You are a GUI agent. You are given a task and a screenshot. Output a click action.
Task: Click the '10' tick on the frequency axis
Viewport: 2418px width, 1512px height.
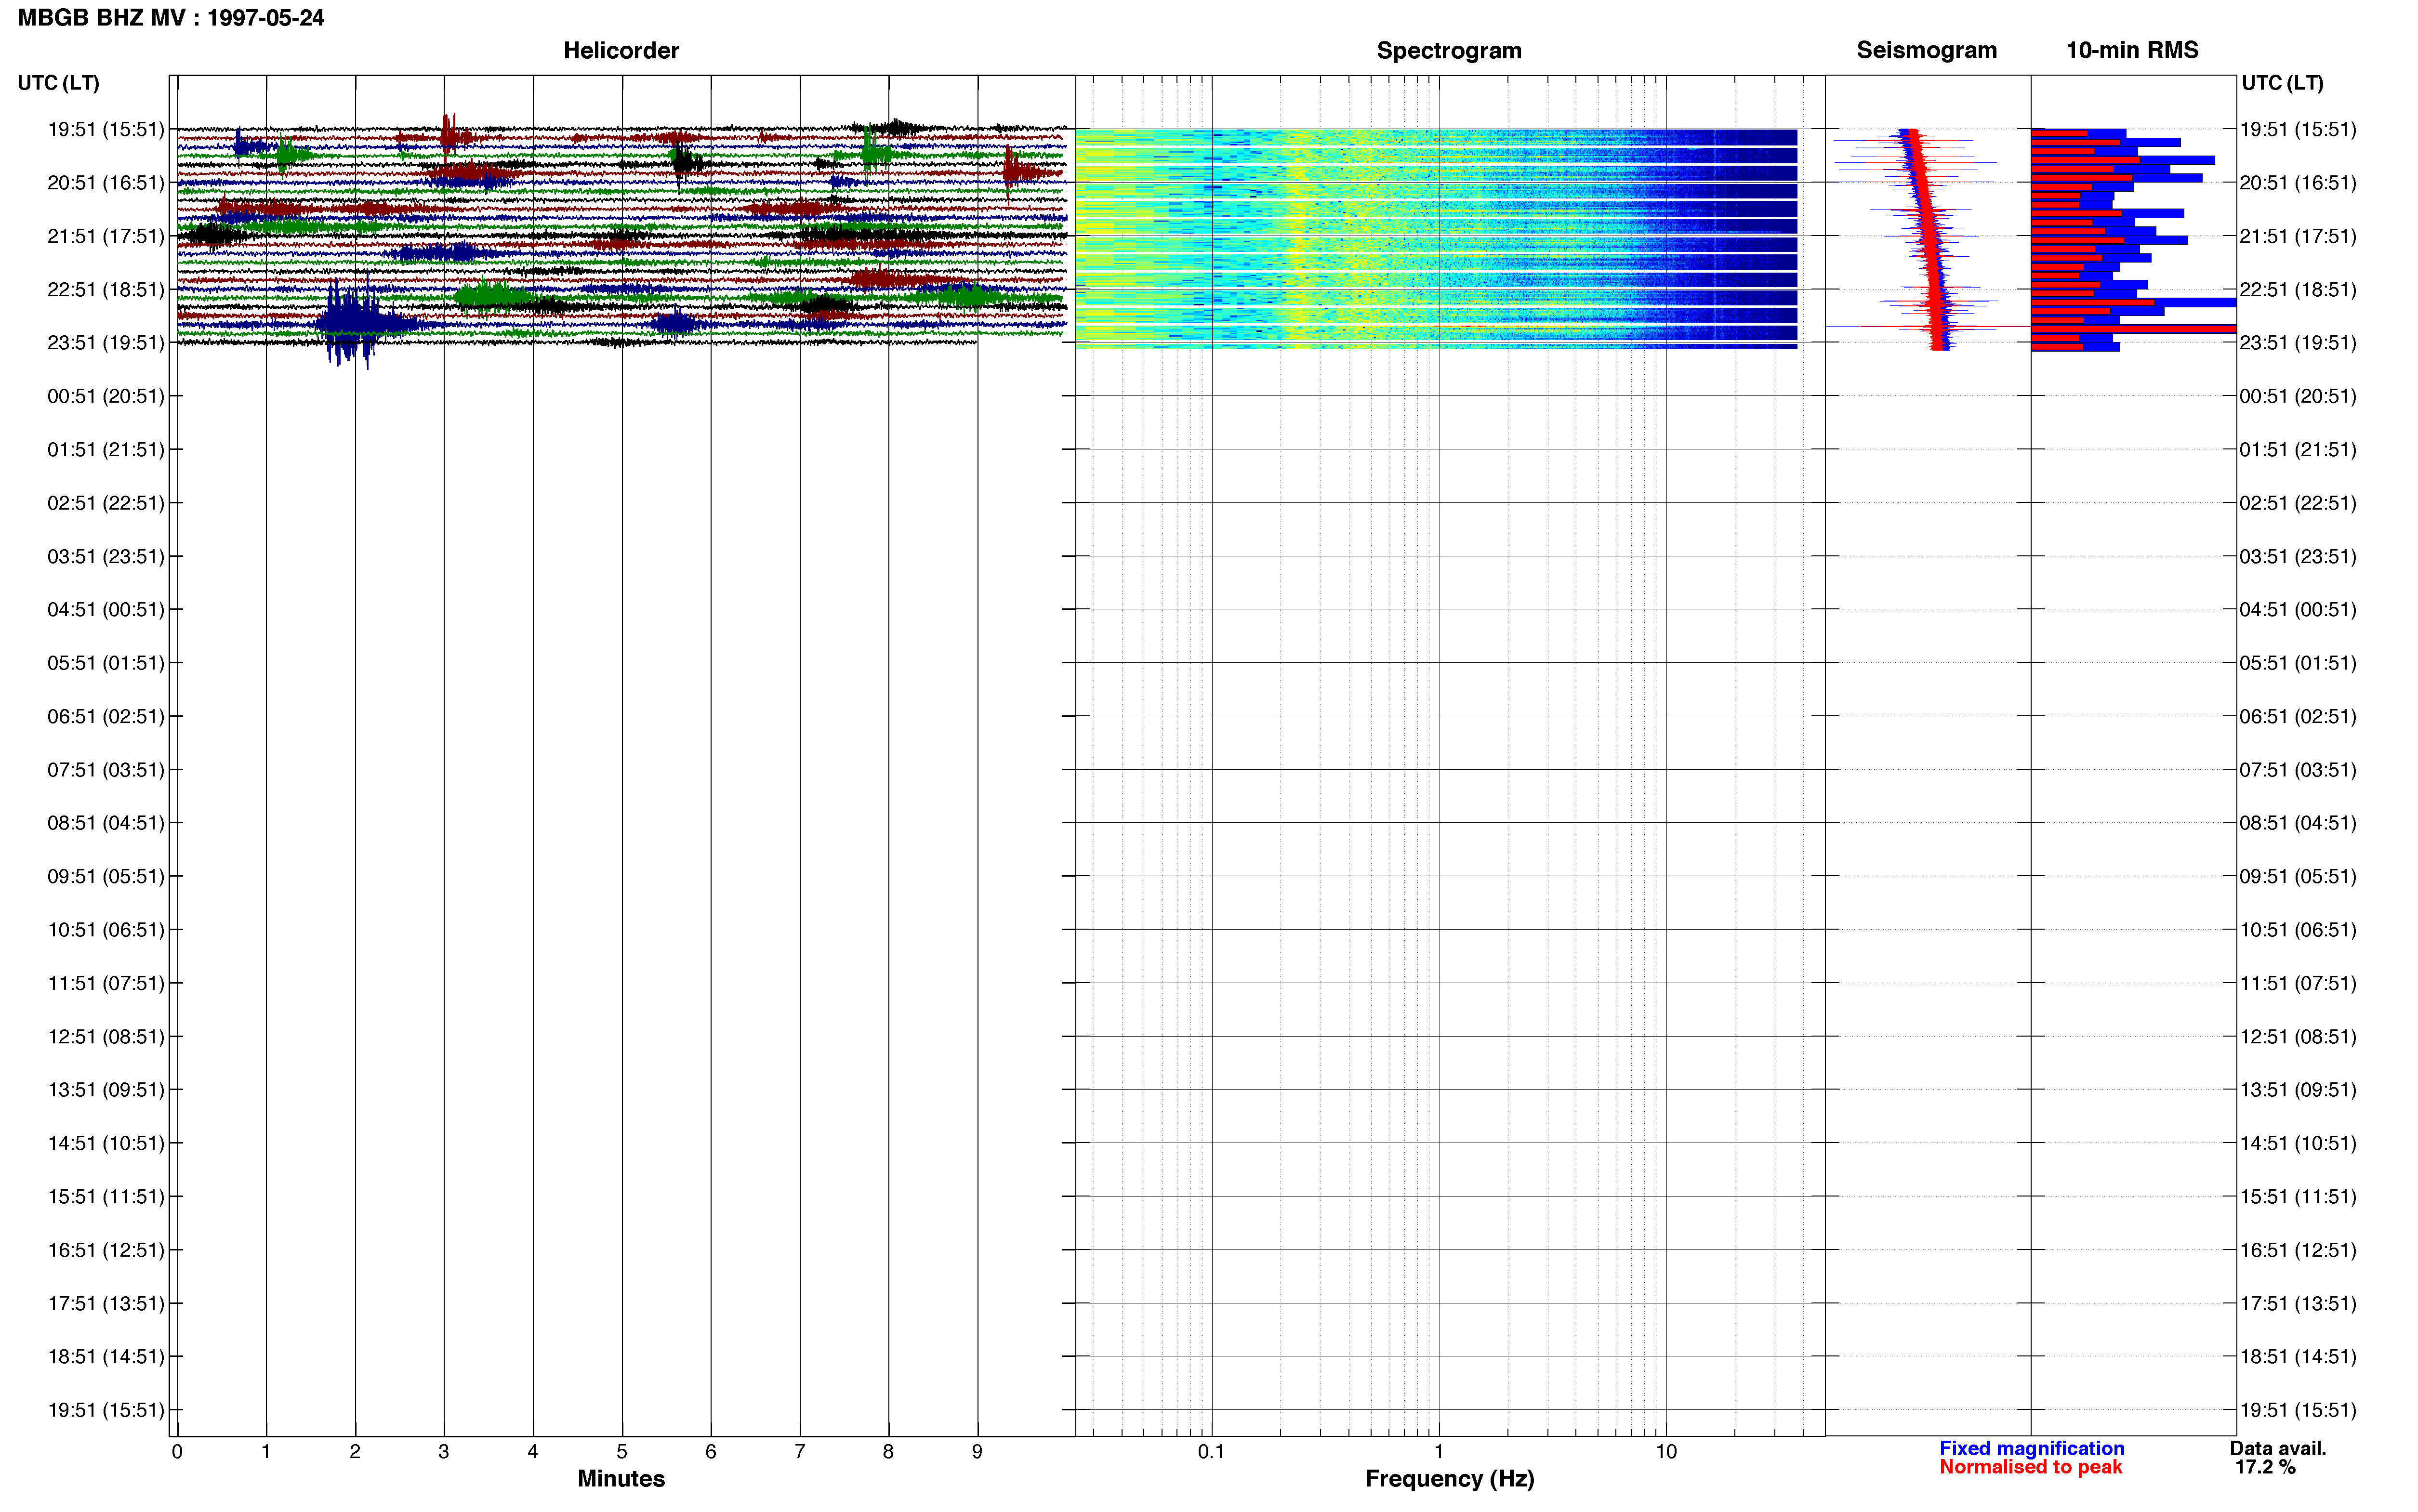point(1665,1452)
